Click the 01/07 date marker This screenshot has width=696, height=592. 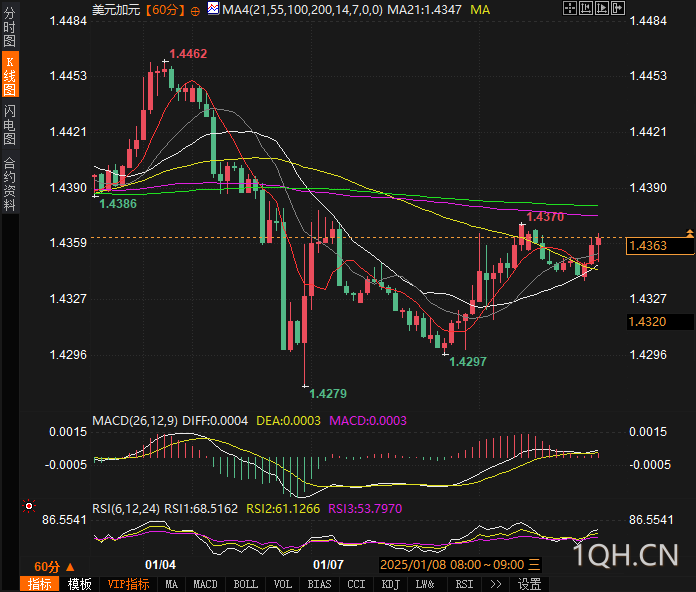328,564
